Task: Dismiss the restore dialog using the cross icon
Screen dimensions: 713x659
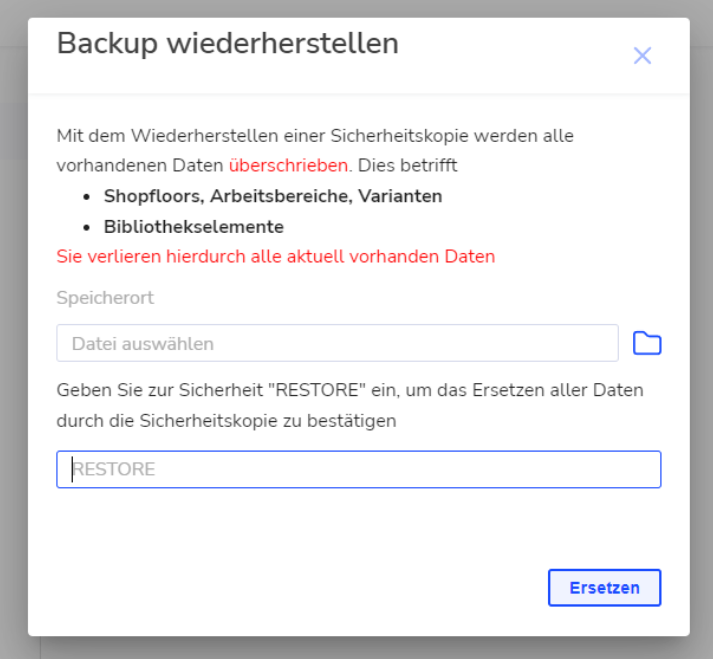Action: coord(642,55)
